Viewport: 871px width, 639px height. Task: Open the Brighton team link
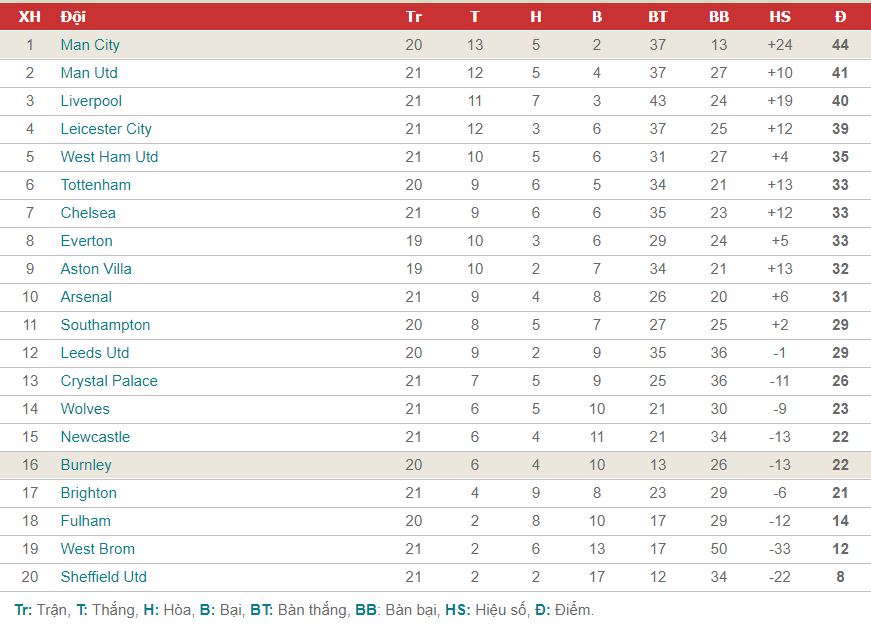pos(89,493)
